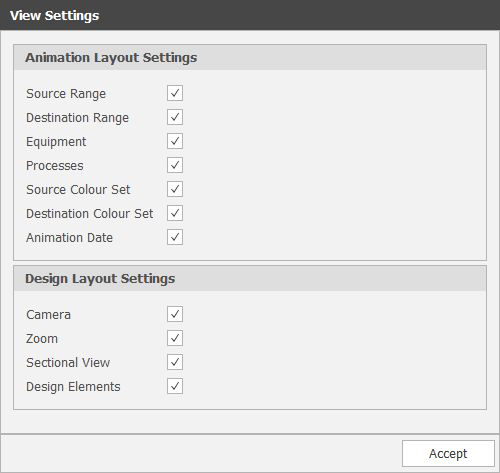Toggle the Zoom checkbox

(x=175, y=338)
